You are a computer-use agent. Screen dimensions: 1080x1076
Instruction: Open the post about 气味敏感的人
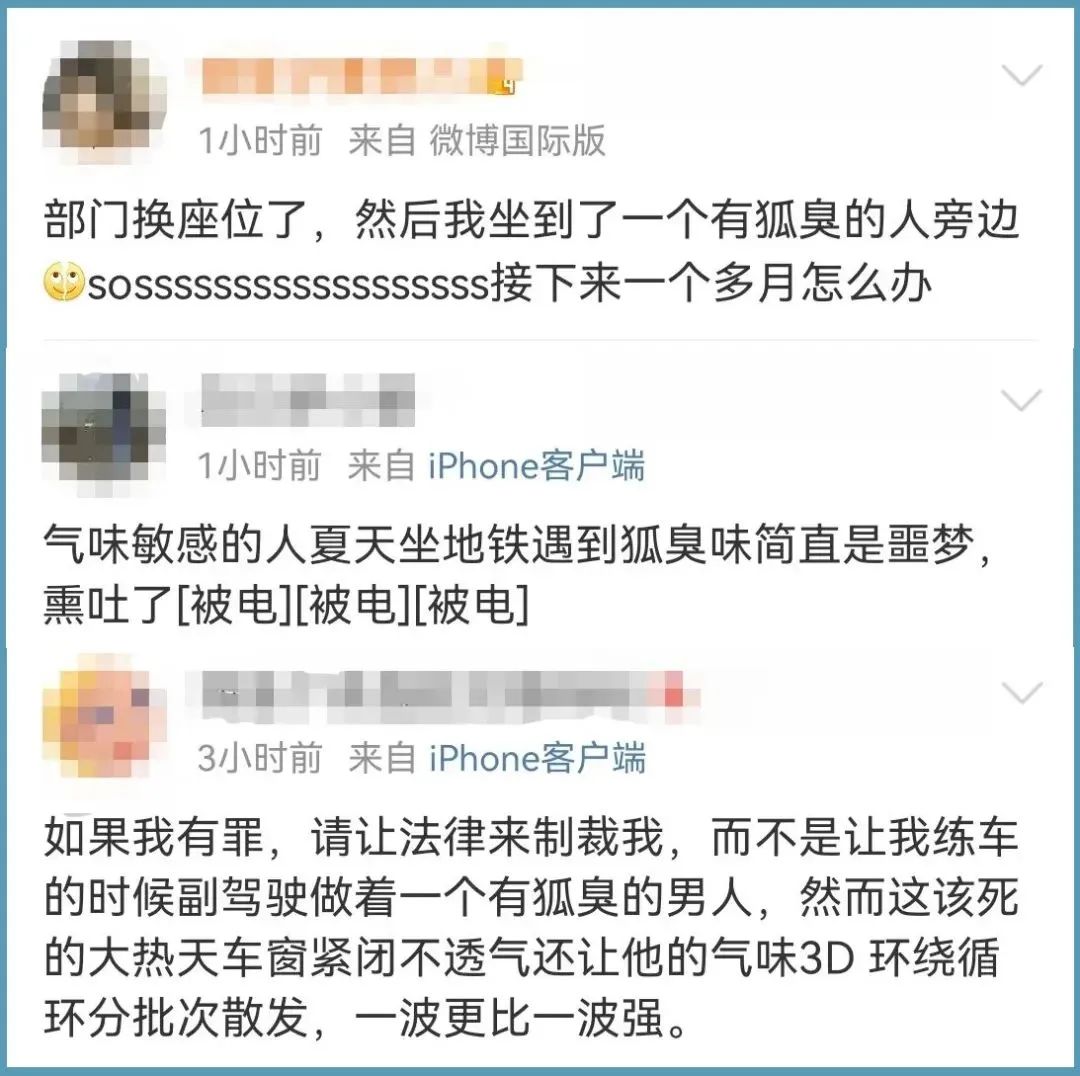click(518, 575)
